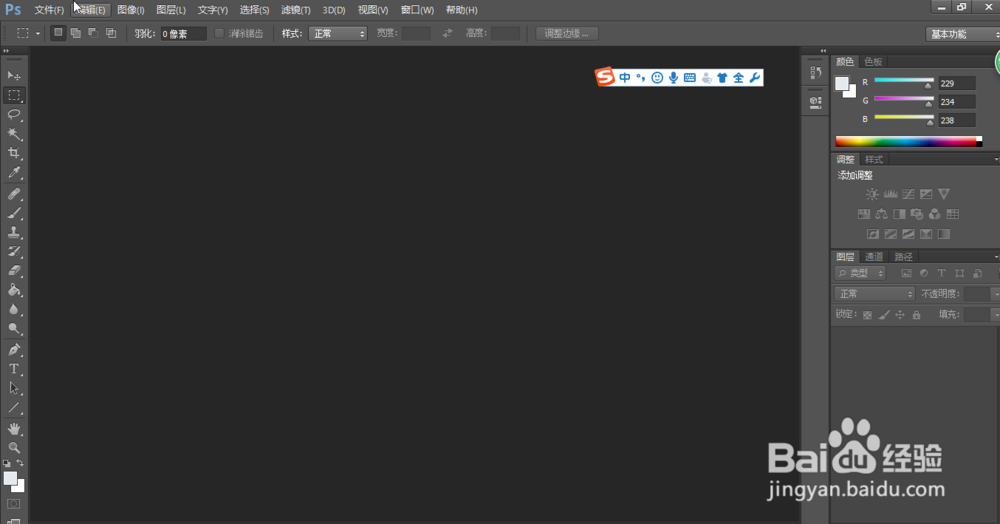Pick a color from the spectrum ramp
1000x524 pixels.
point(909,142)
